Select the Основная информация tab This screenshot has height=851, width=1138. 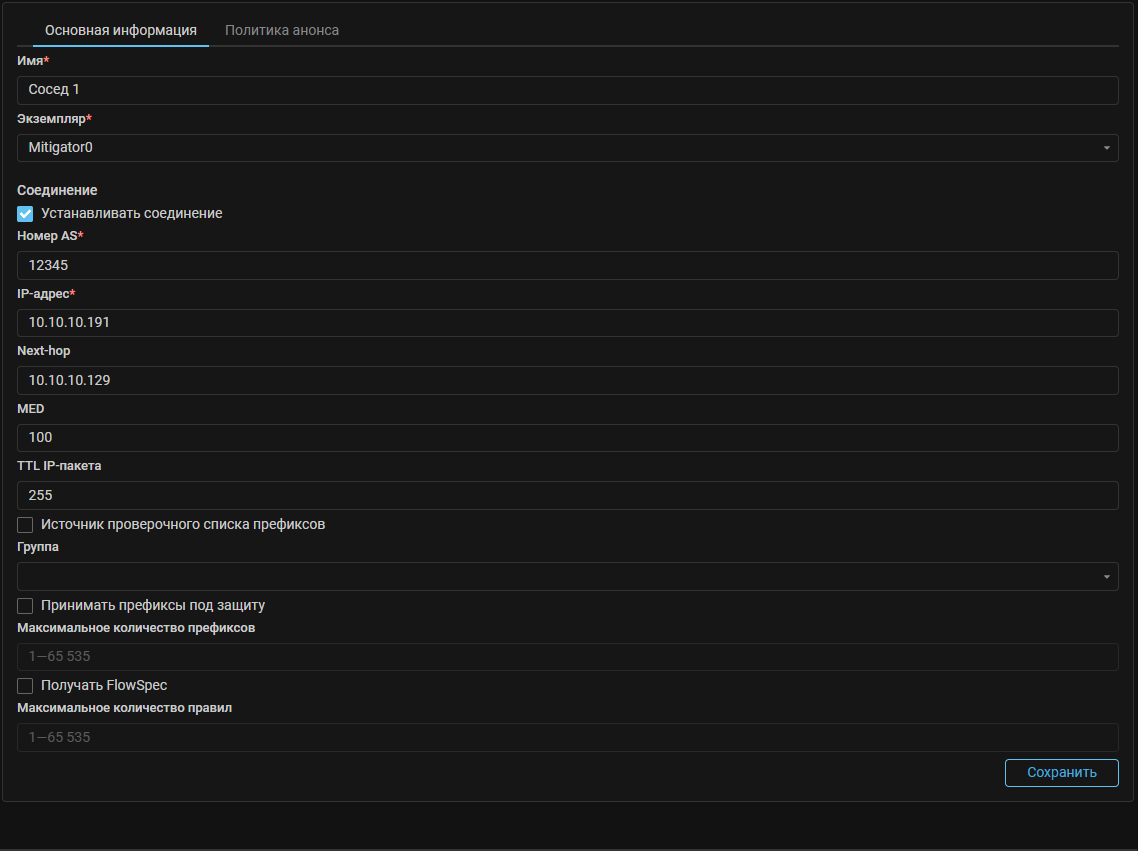click(x=121, y=30)
